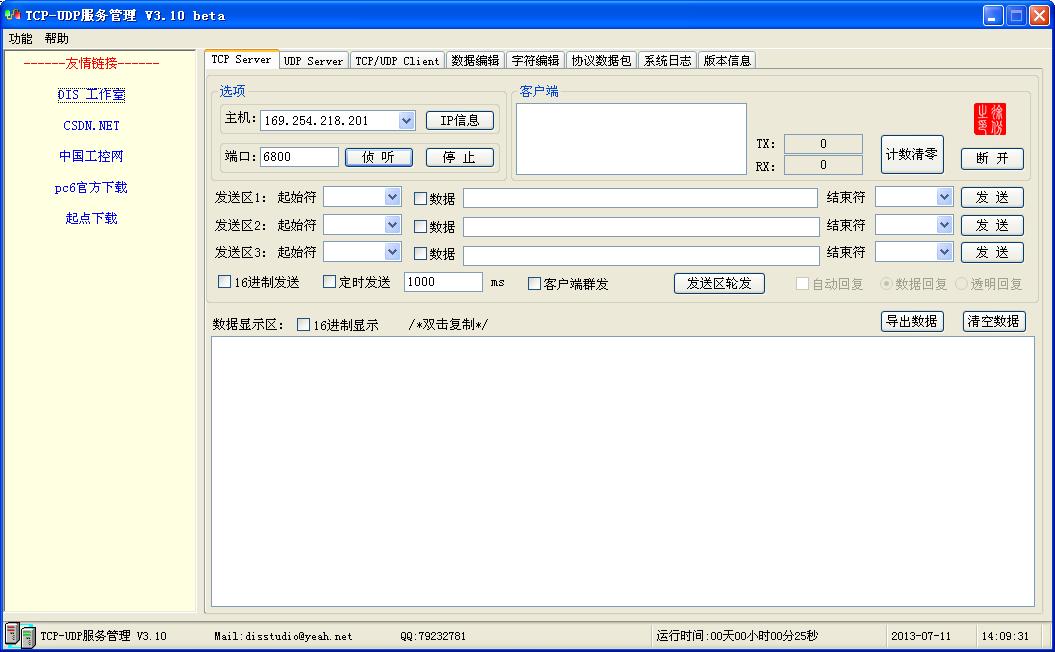The image size is (1055, 652).
Task: Click the red seal logo icon
Action: [x=990, y=119]
